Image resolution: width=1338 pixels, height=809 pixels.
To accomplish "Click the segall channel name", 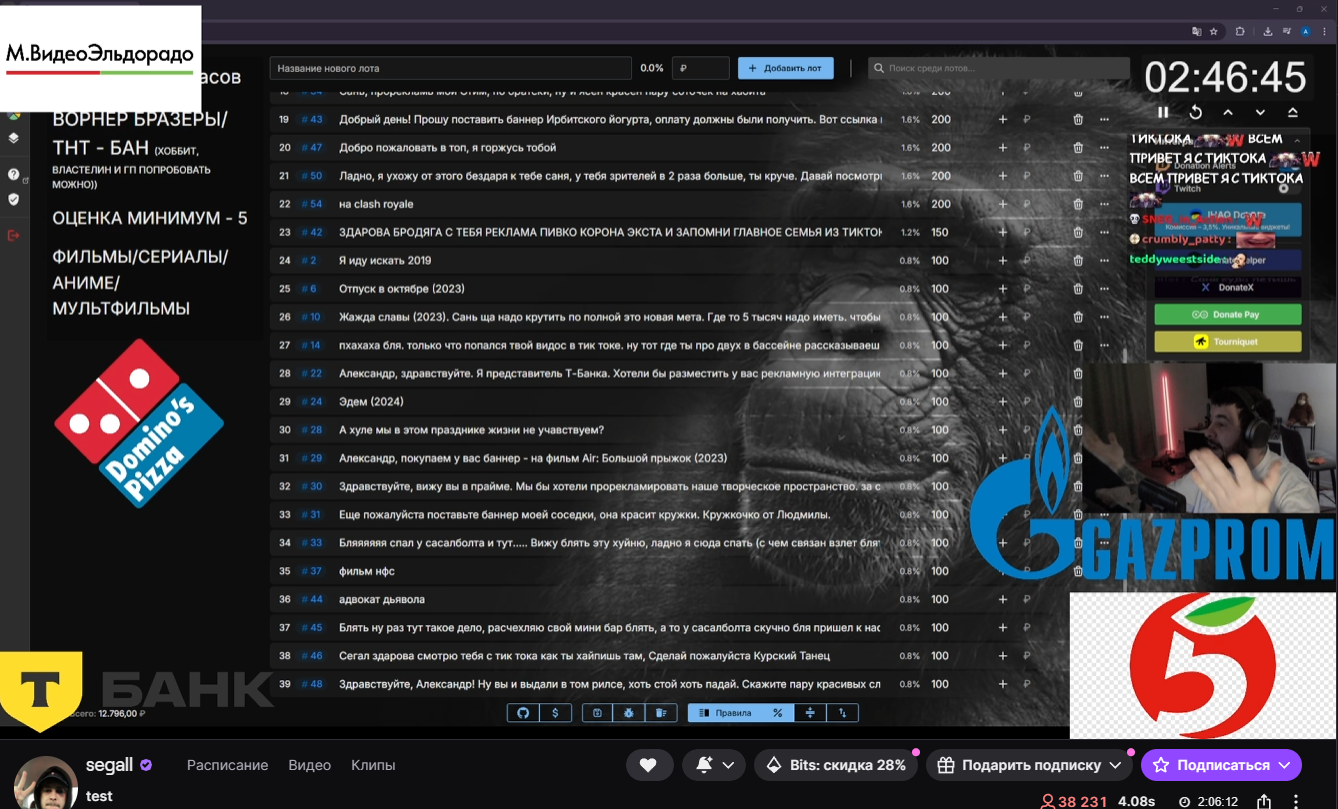I will pyautogui.click(x=109, y=765).
